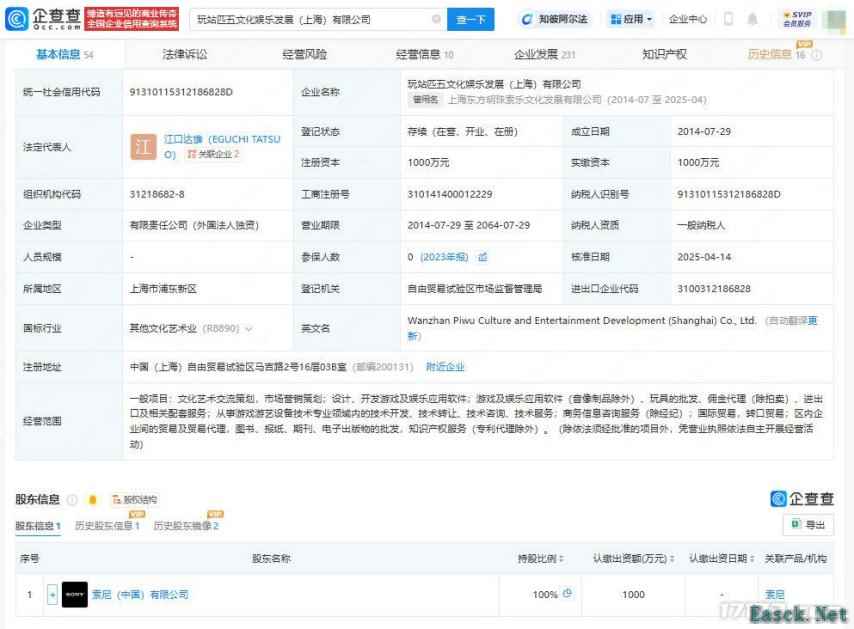Switch to the 历史信息 tab
This screenshot has width=854, height=629.
pos(776,54)
